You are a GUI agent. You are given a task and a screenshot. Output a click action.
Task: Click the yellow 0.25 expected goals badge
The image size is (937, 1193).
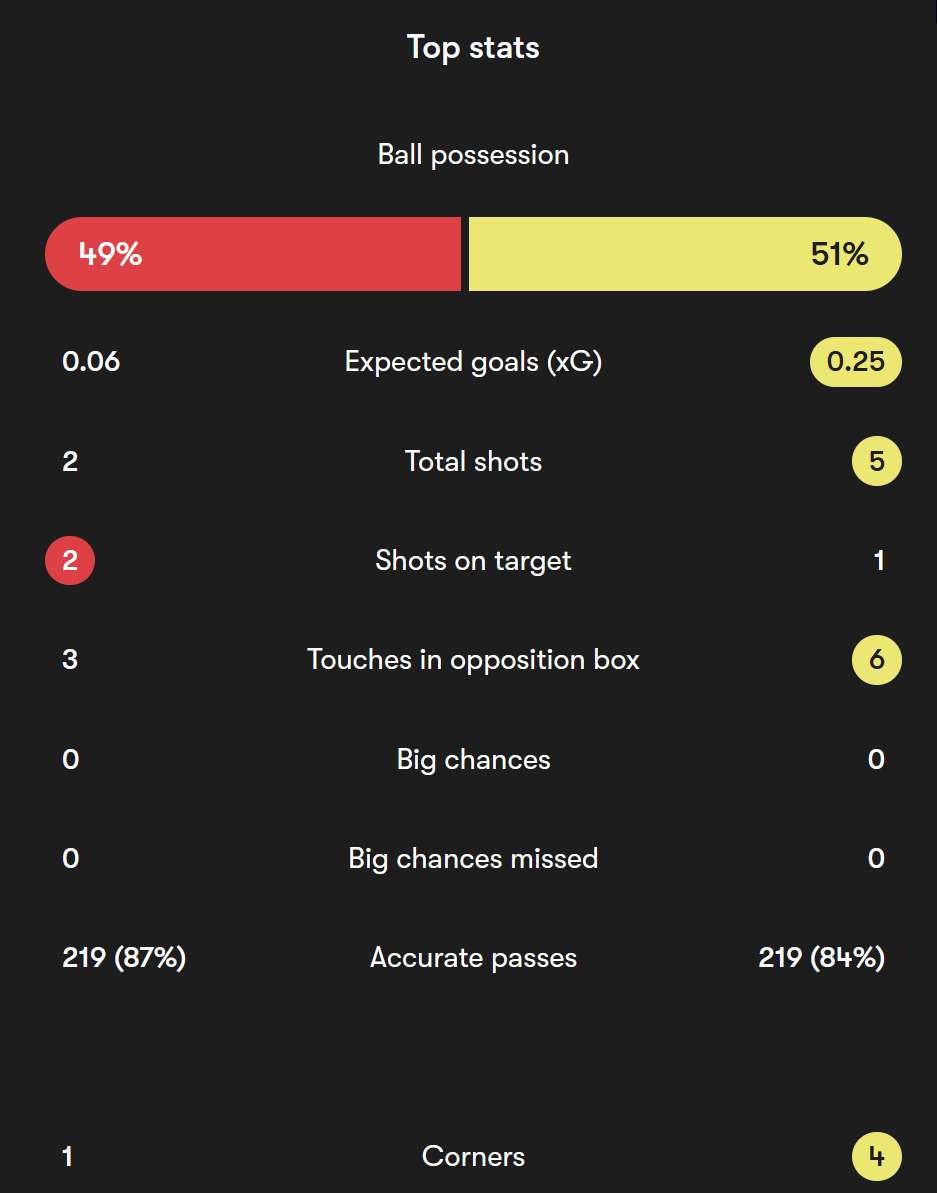[x=856, y=361]
